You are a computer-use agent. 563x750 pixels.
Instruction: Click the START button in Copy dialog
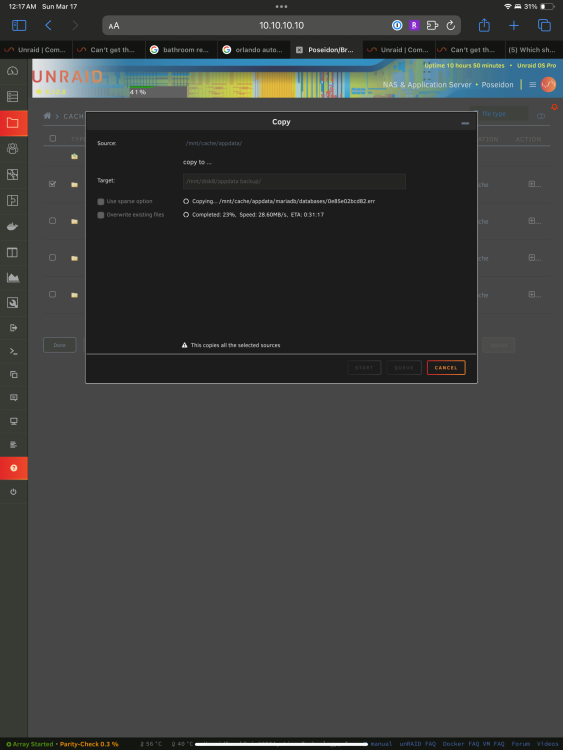[364, 367]
